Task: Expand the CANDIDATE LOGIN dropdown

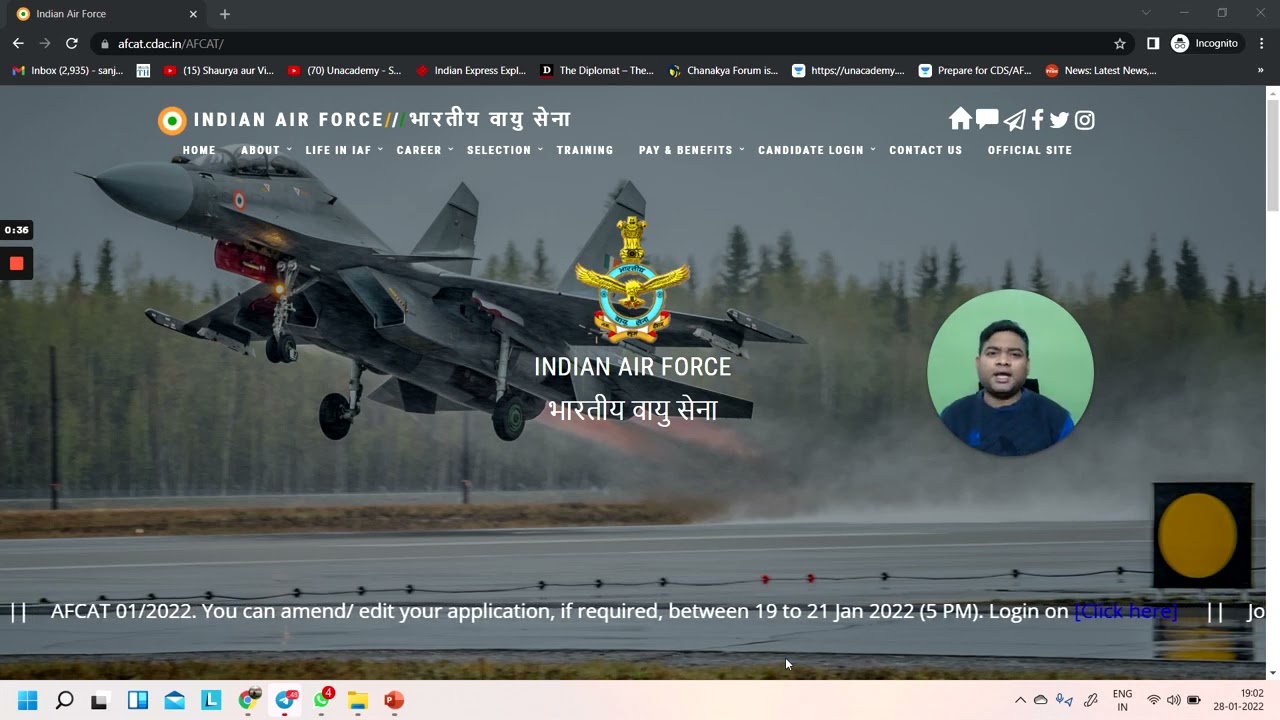Action: (817, 150)
